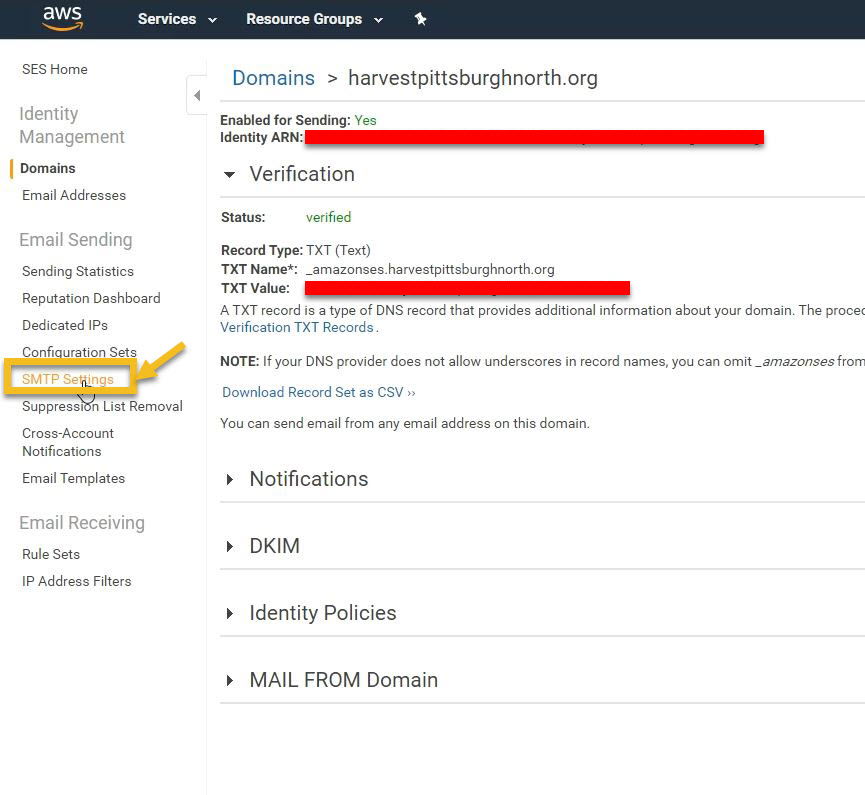Open the Resource Groups dropdown
Viewport: 865px width, 795px height.
[x=314, y=19]
